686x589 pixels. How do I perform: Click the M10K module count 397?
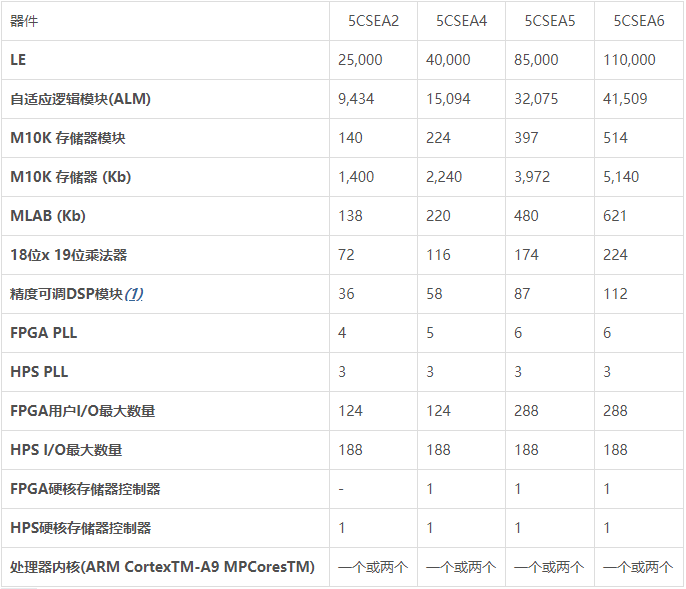(x=526, y=138)
